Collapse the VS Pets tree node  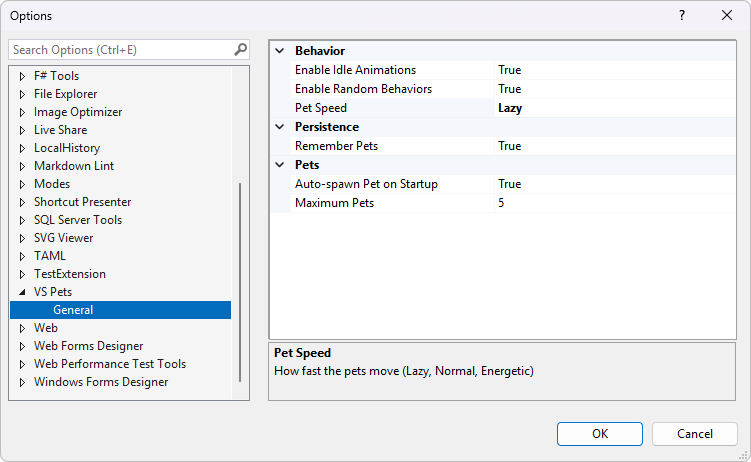[22, 292]
